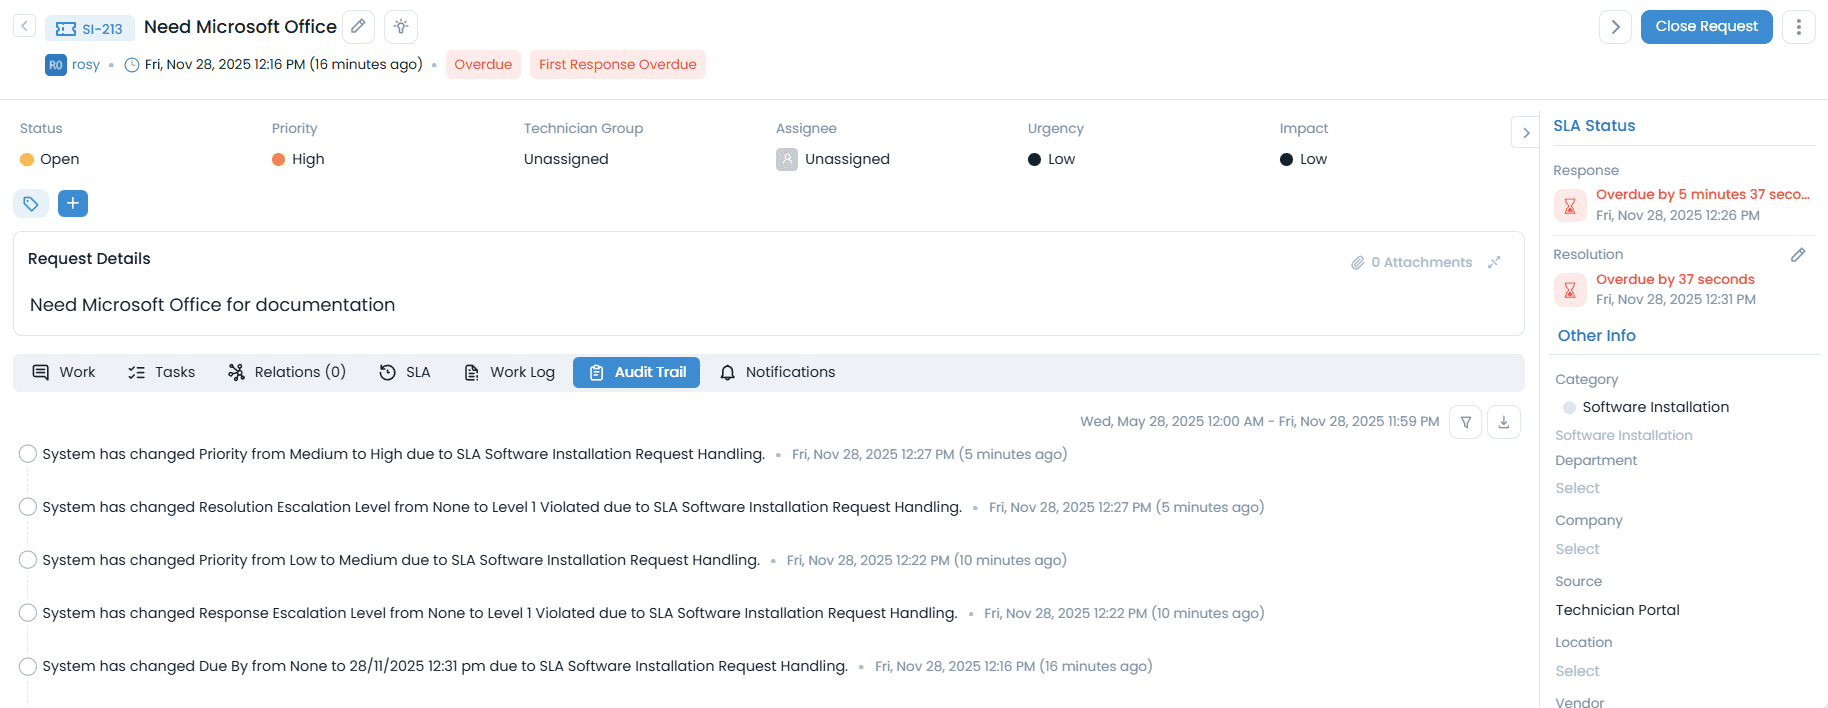
Task: Click the pencil icon to edit request subject
Action: tap(358, 27)
